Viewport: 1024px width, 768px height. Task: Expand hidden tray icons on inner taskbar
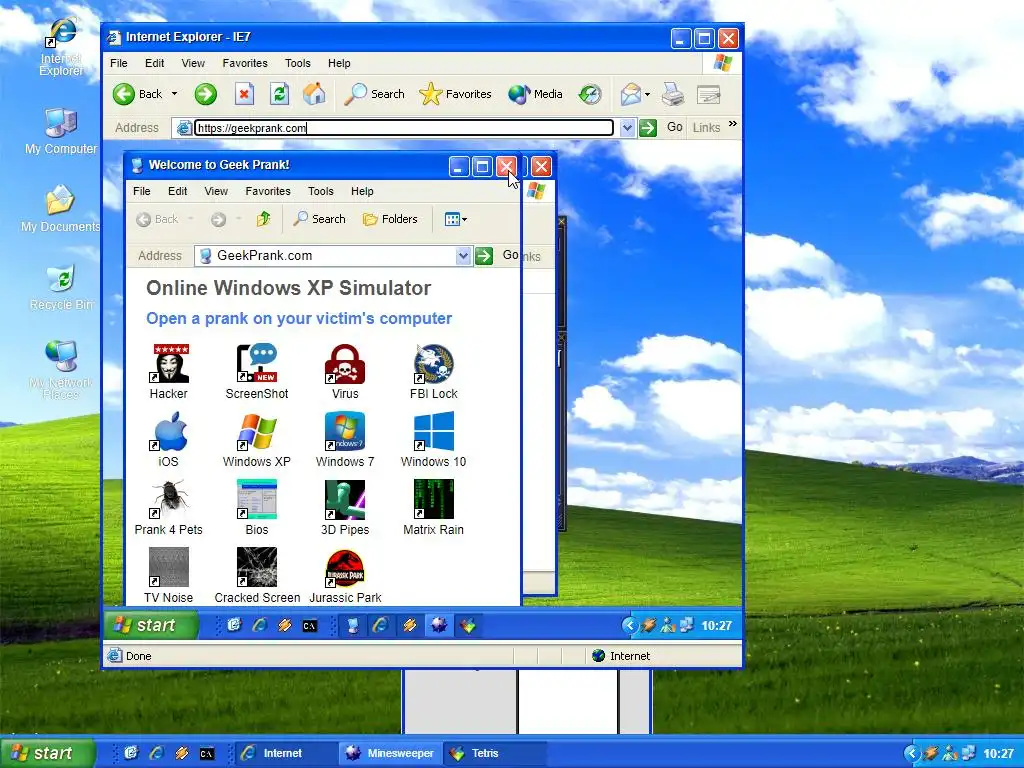630,626
